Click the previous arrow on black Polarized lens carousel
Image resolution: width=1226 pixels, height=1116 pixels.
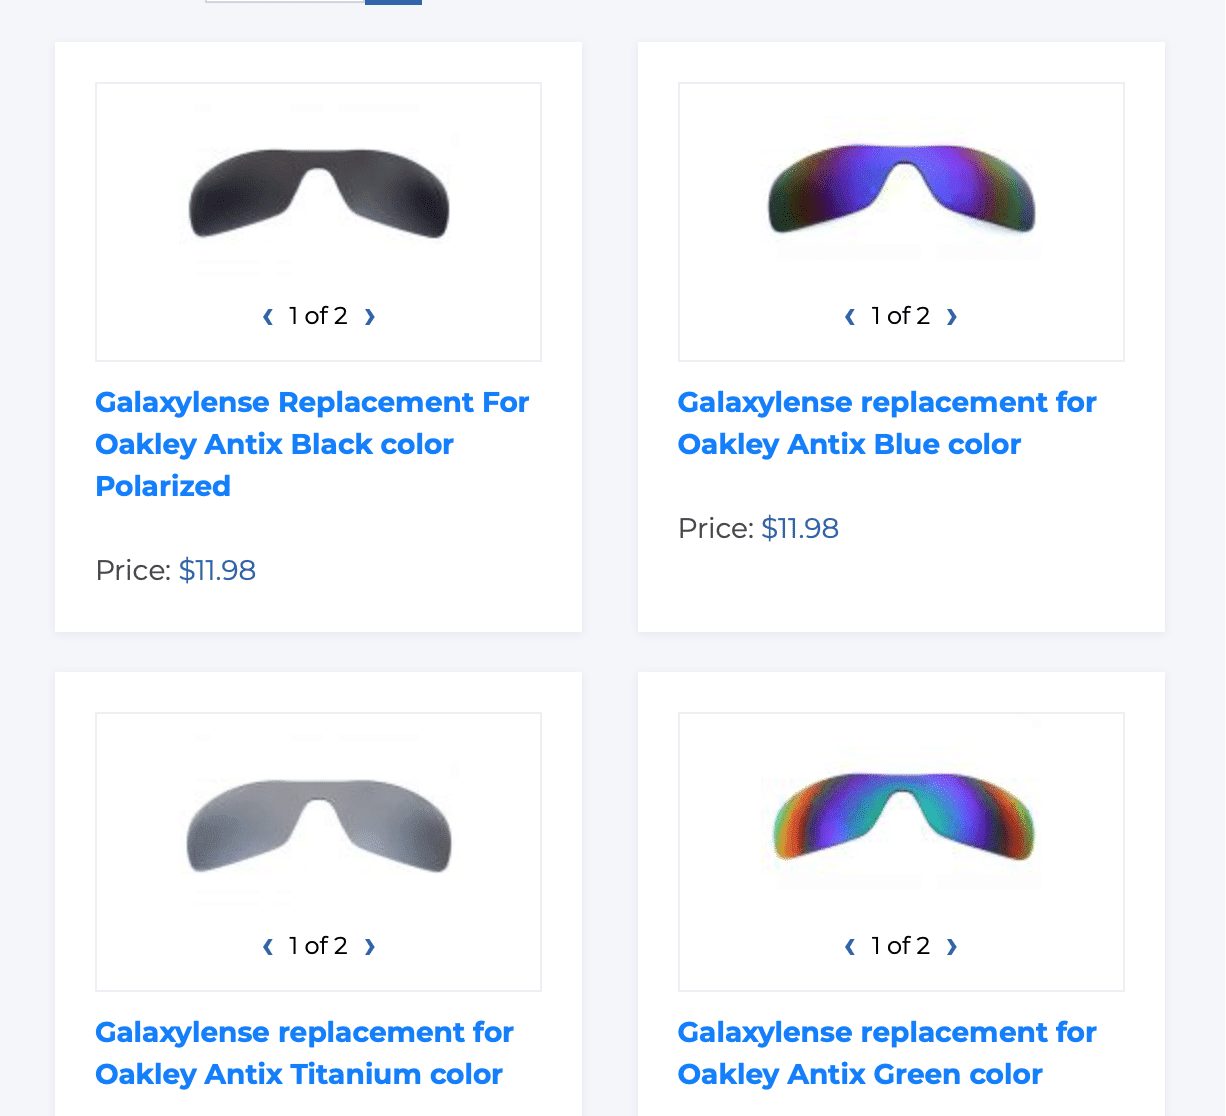coord(267,316)
